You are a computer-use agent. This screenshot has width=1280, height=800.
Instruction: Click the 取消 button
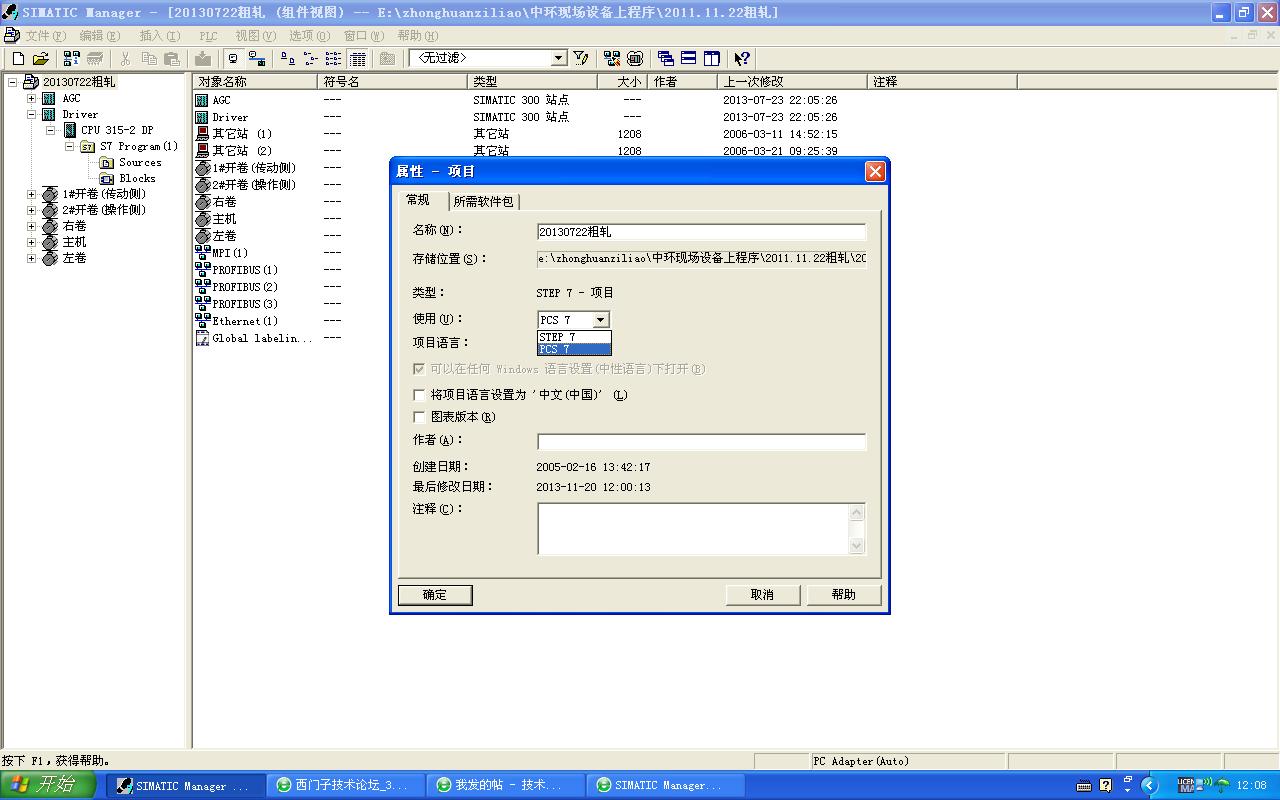click(762, 595)
